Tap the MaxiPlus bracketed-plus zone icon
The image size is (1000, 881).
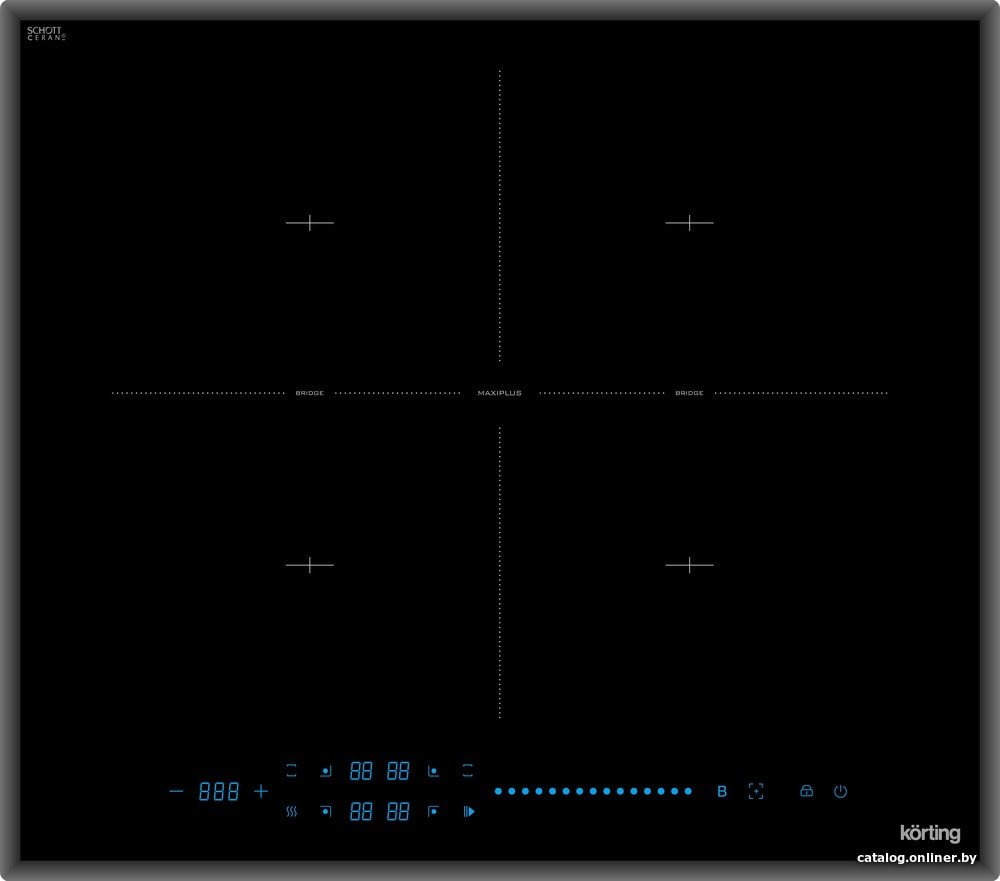[756, 791]
